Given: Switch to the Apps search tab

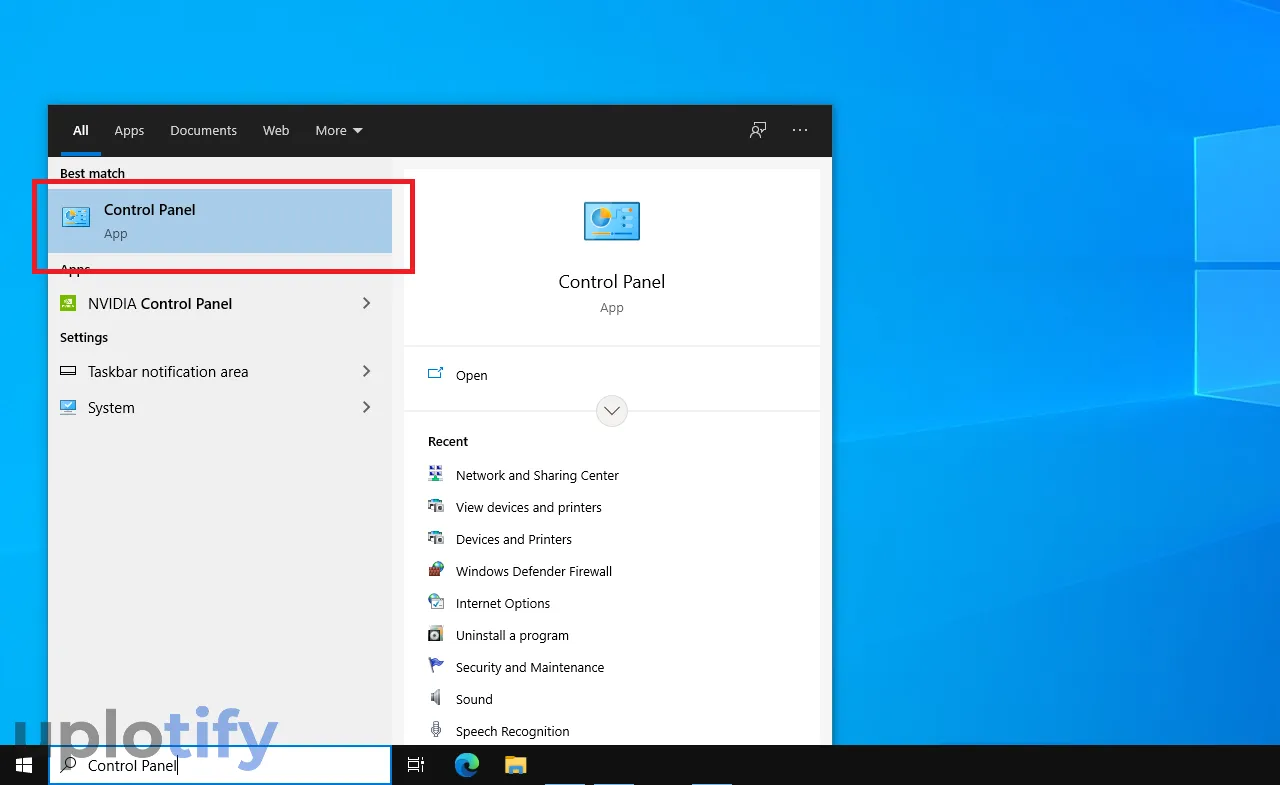Looking at the screenshot, I should coord(129,130).
